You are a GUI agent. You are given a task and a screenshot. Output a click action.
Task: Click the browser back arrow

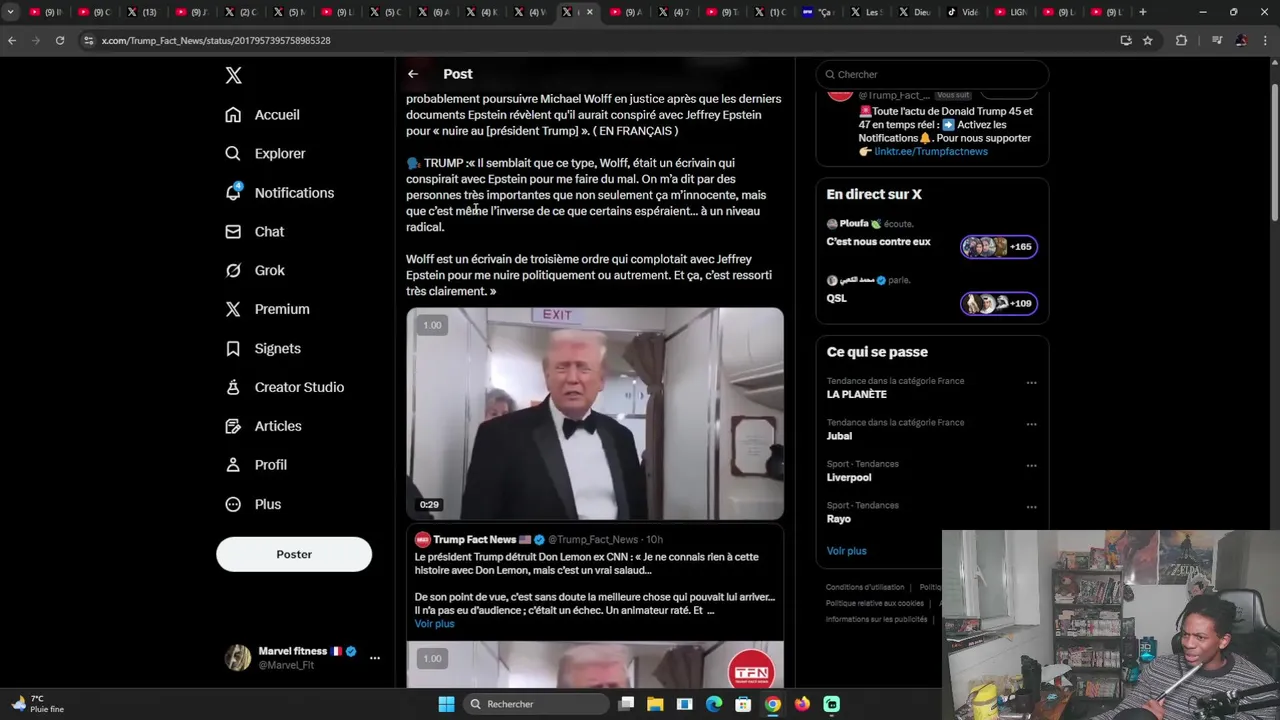[x=12, y=40]
